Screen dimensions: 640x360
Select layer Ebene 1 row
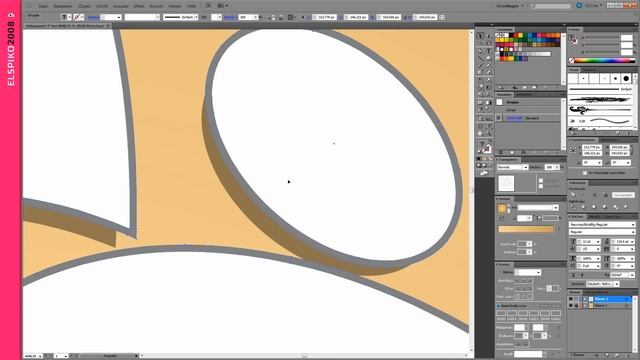(x=601, y=305)
